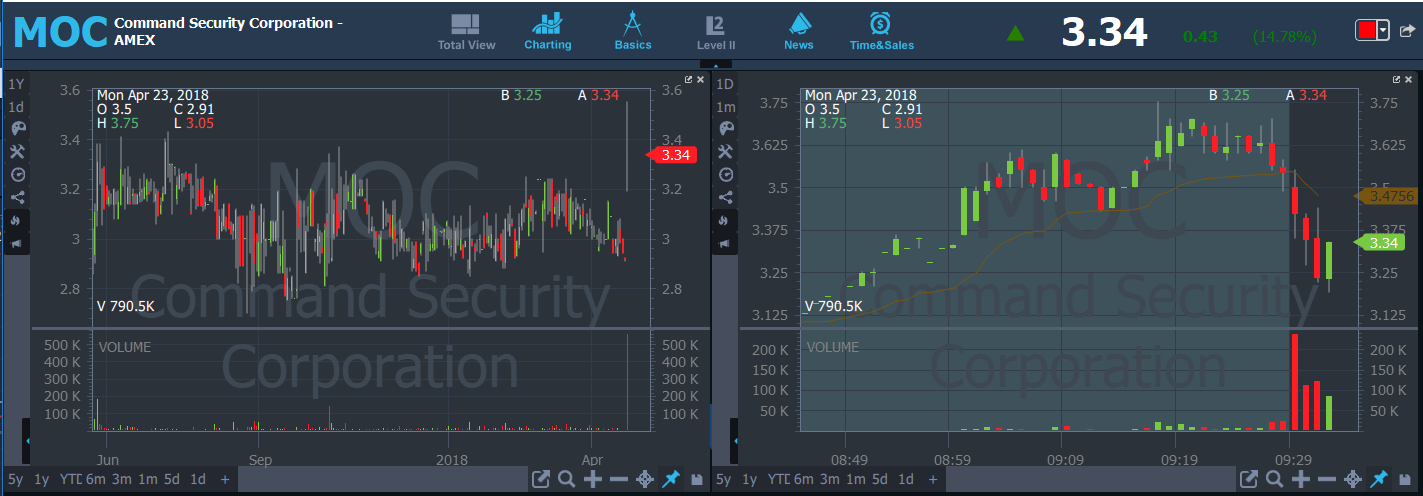Image resolution: width=1423 pixels, height=496 pixels.
Task: Open the tools wrench icon on right chart
Action: (x=727, y=151)
